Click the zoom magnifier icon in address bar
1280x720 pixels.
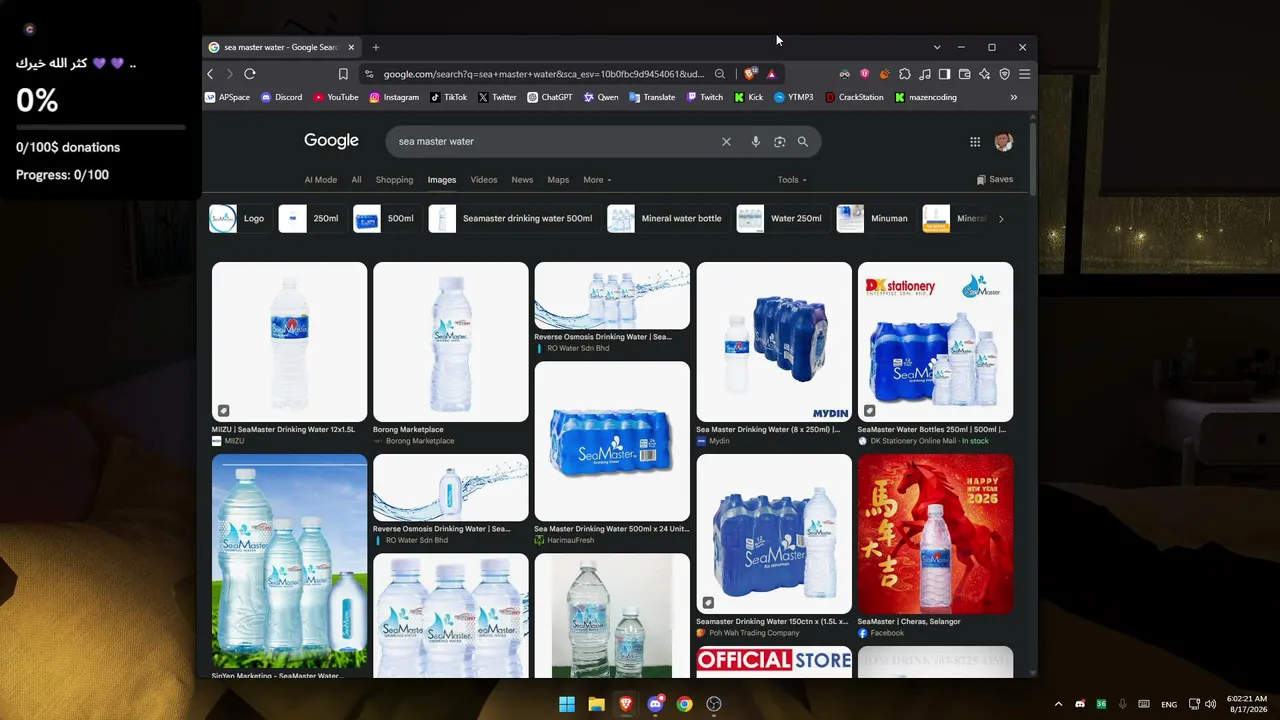719,74
